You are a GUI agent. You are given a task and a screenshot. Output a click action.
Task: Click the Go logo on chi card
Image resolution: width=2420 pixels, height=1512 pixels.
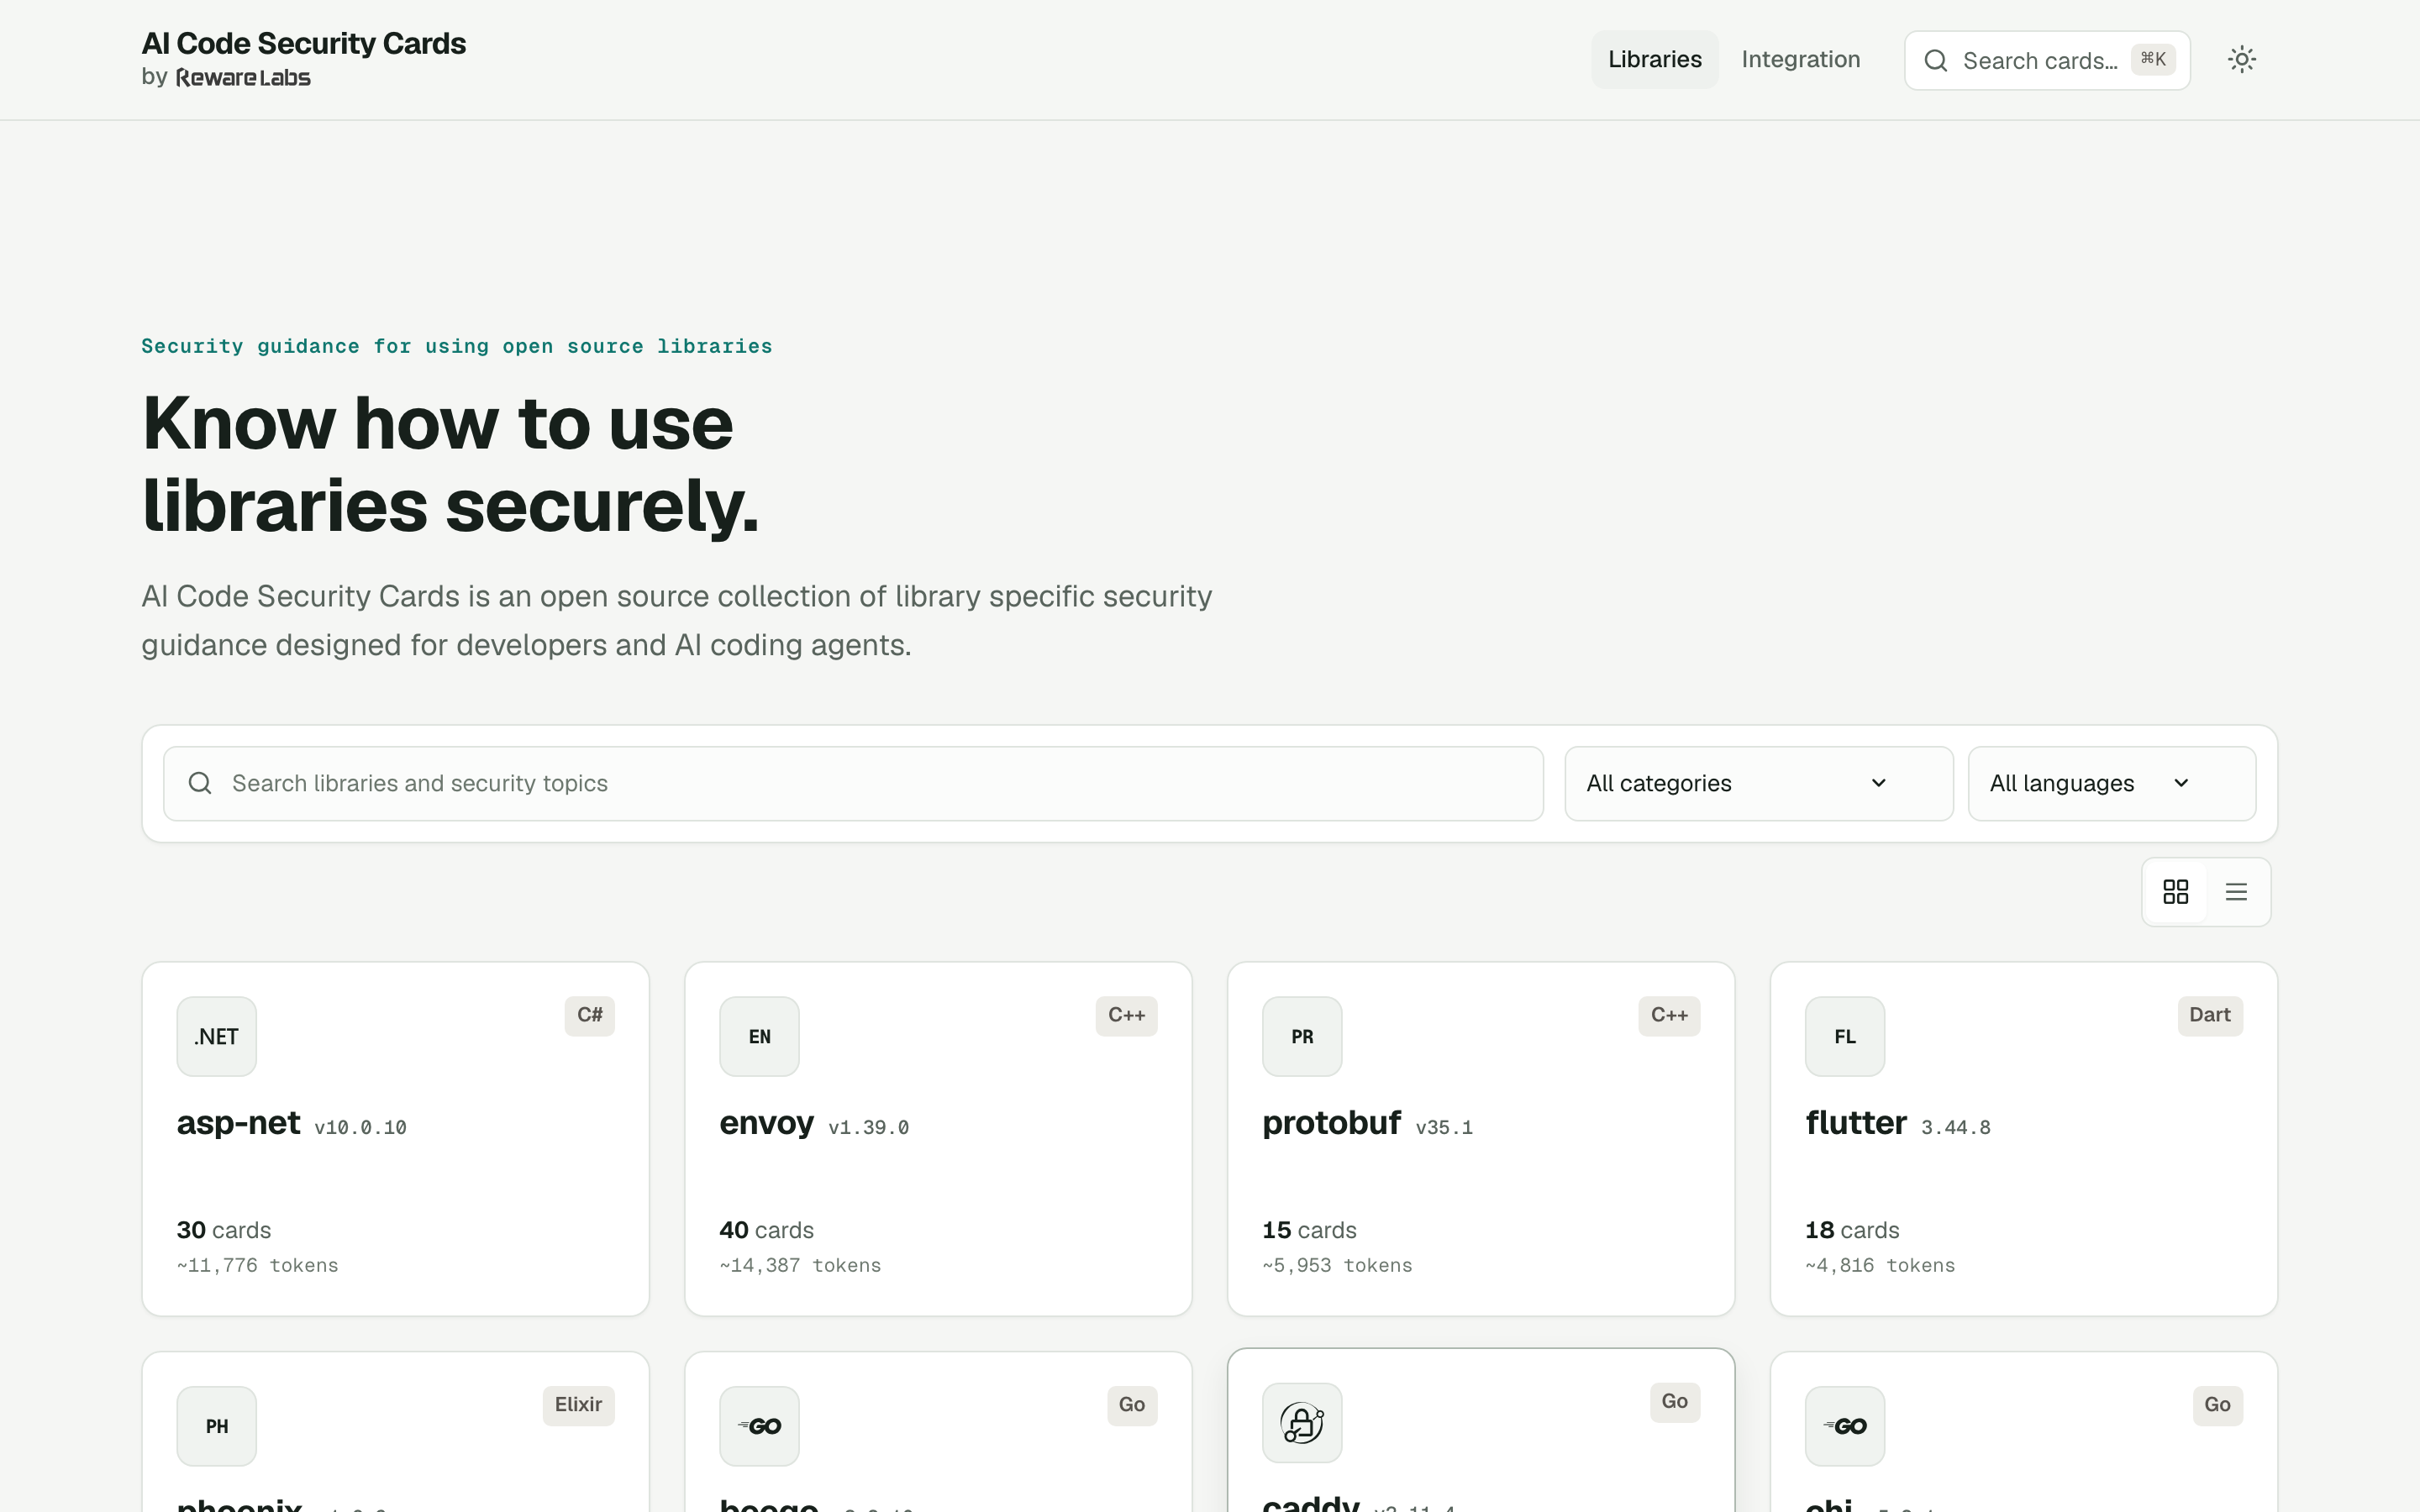pos(1845,1426)
